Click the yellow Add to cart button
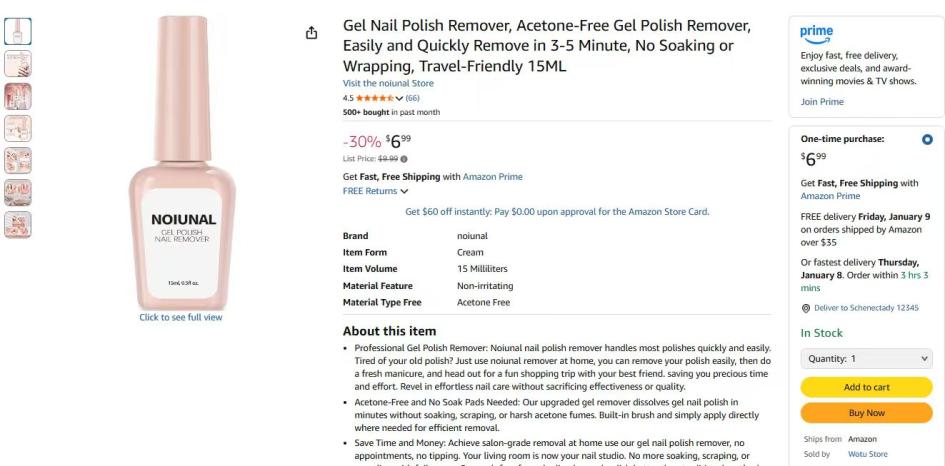Screen dimensions: 945x466 (x=867, y=387)
